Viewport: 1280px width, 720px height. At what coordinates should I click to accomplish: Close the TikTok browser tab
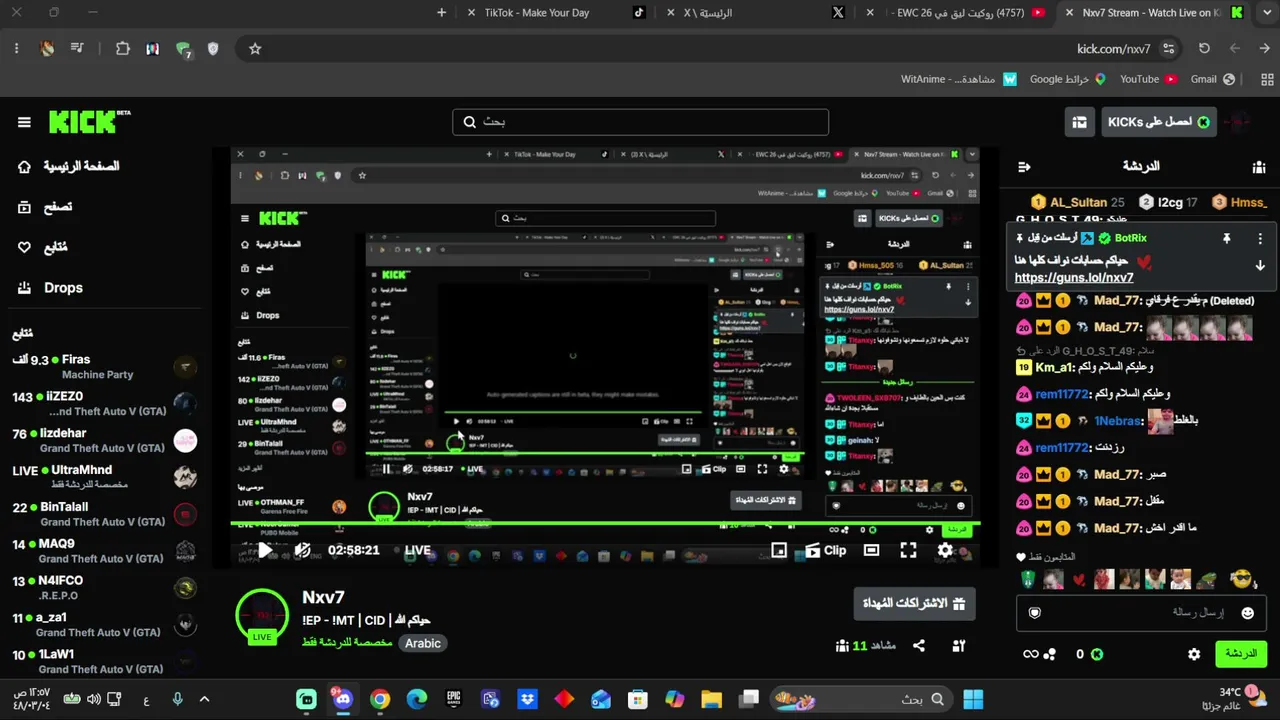(x=471, y=13)
